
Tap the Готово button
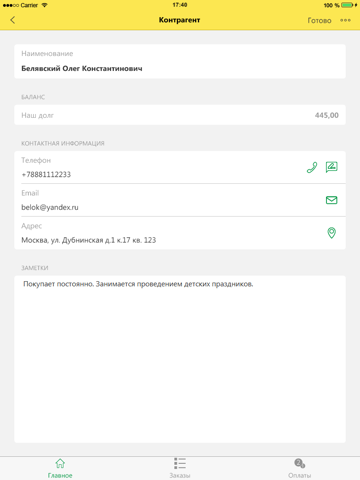pyautogui.click(x=319, y=21)
